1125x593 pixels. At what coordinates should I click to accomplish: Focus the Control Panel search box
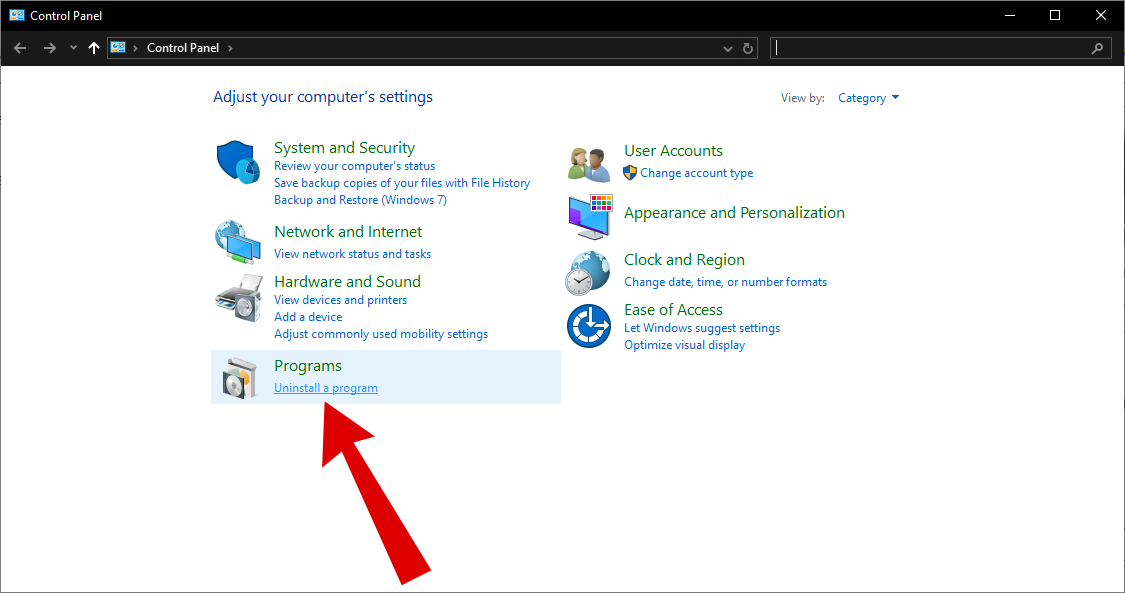[x=941, y=48]
